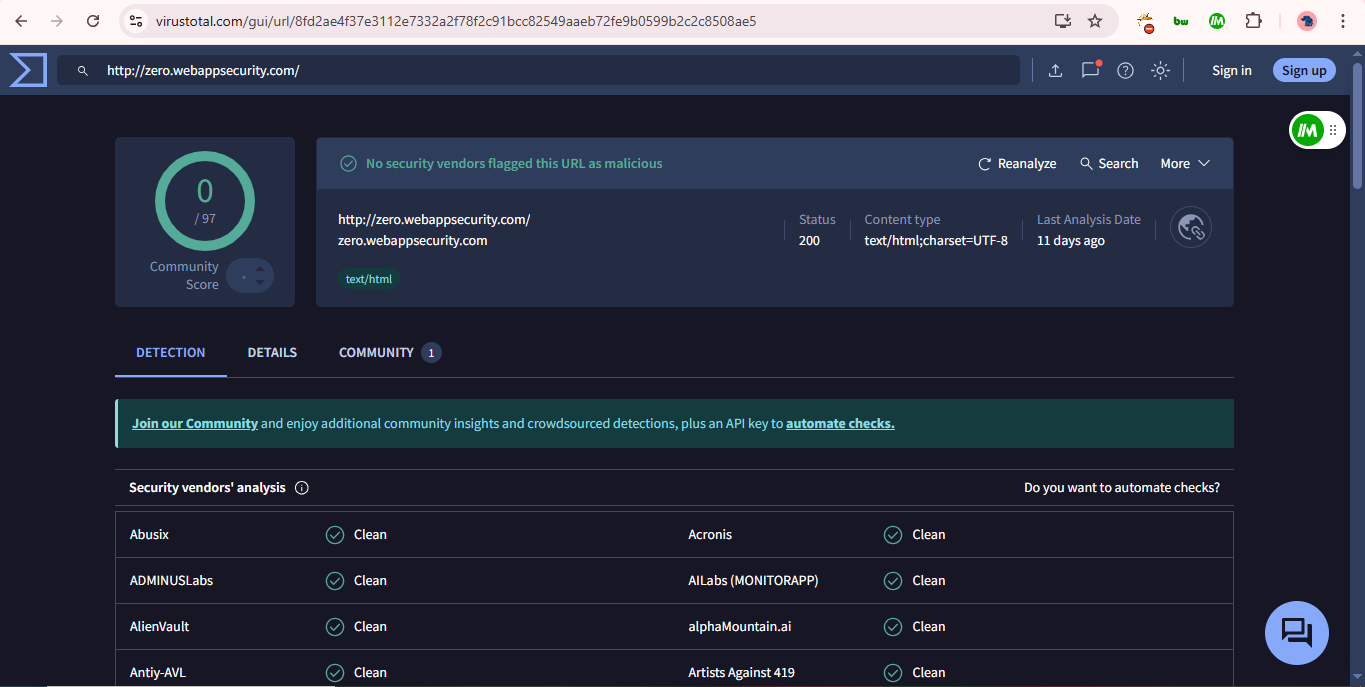
Task: Click the floating green IM widget
Action: 1307,129
